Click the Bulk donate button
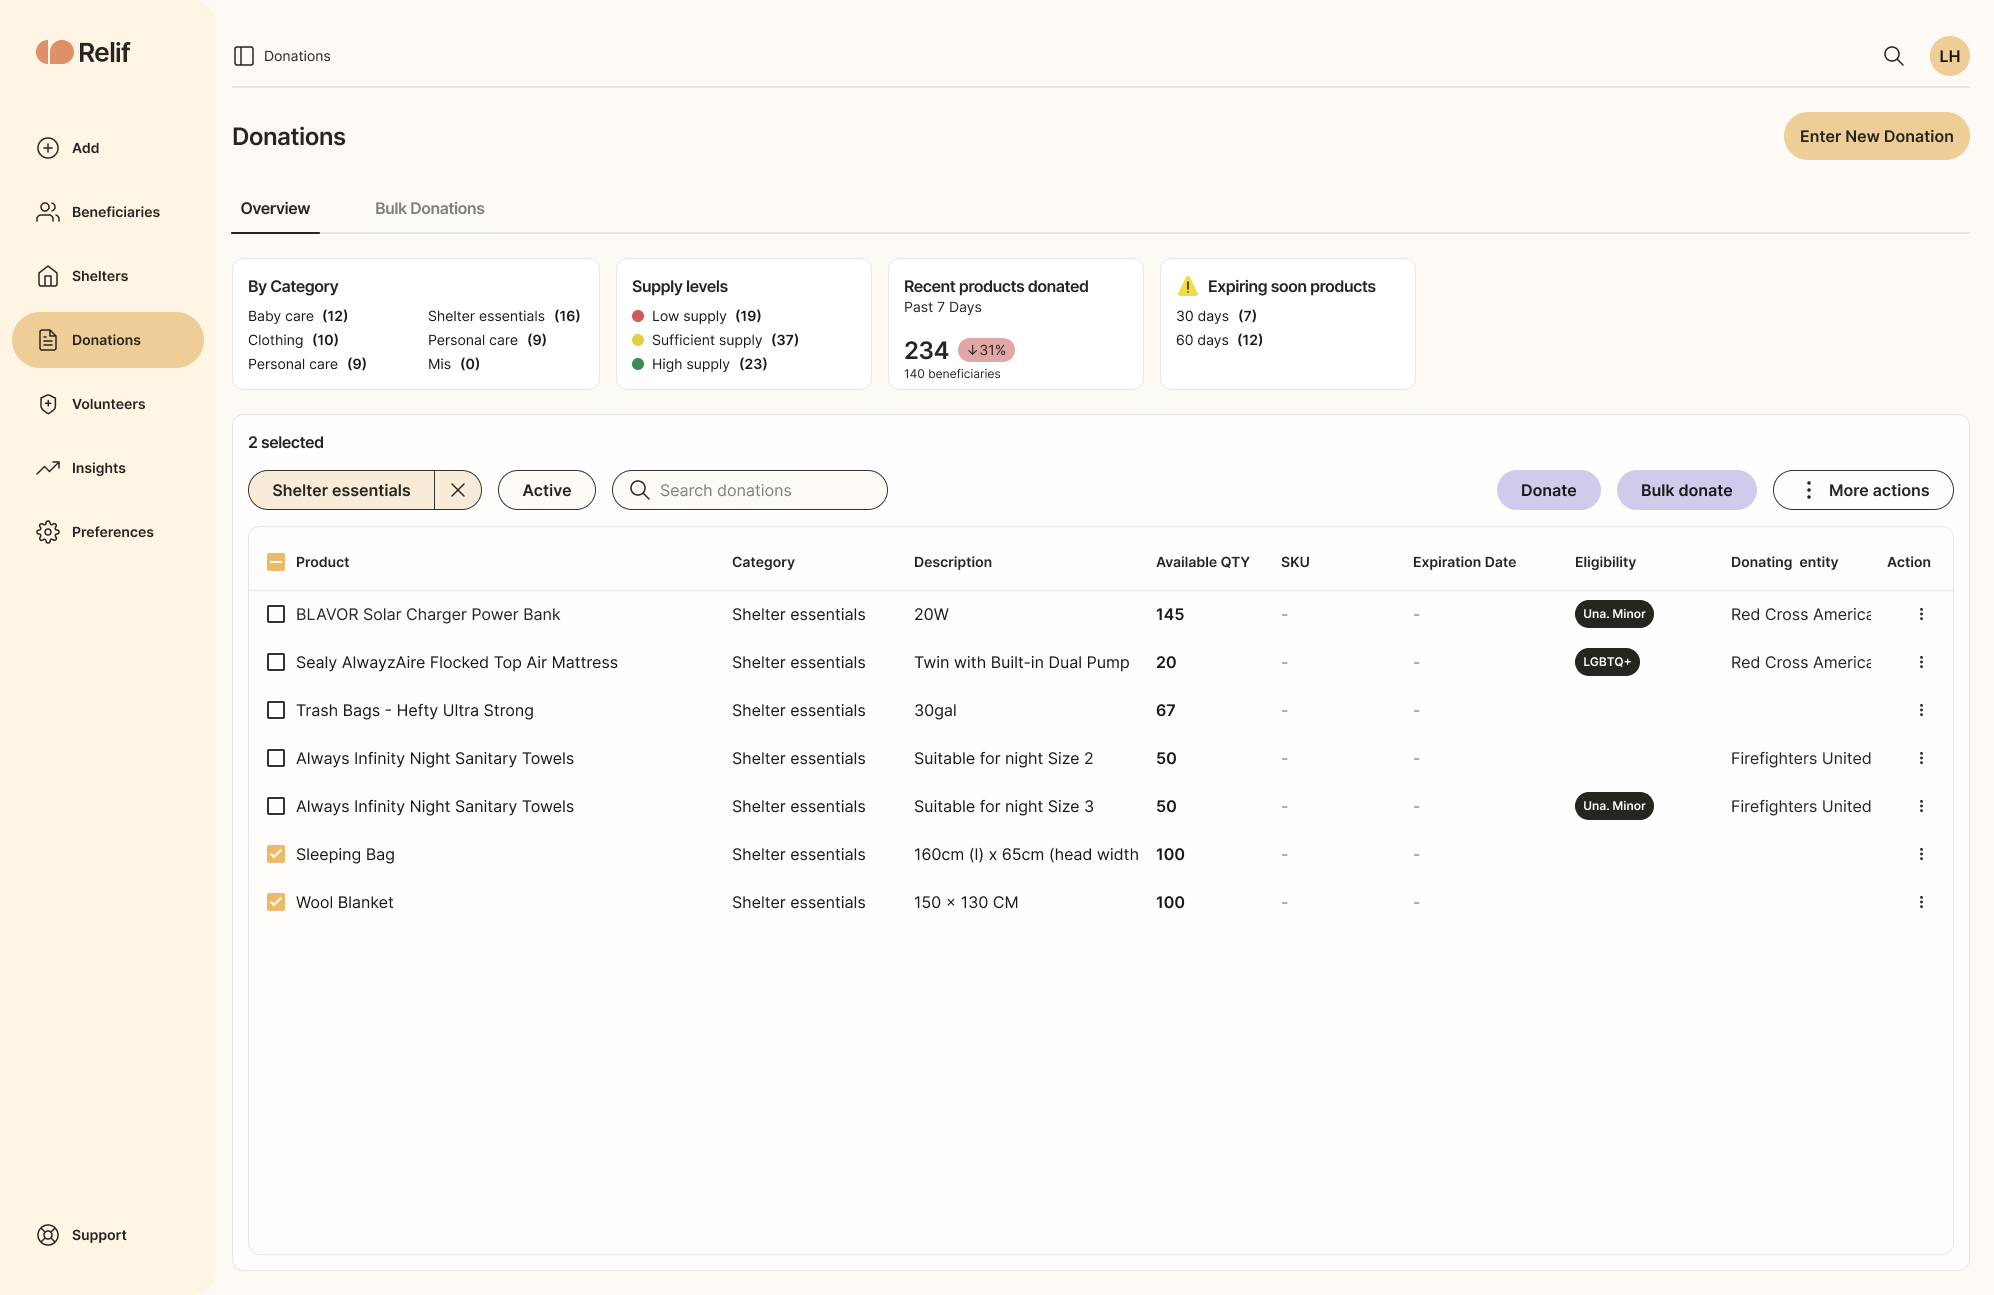Image resolution: width=1994 pixels, height=1295 pixels. pyautogui.click(x=1686, y=490)
